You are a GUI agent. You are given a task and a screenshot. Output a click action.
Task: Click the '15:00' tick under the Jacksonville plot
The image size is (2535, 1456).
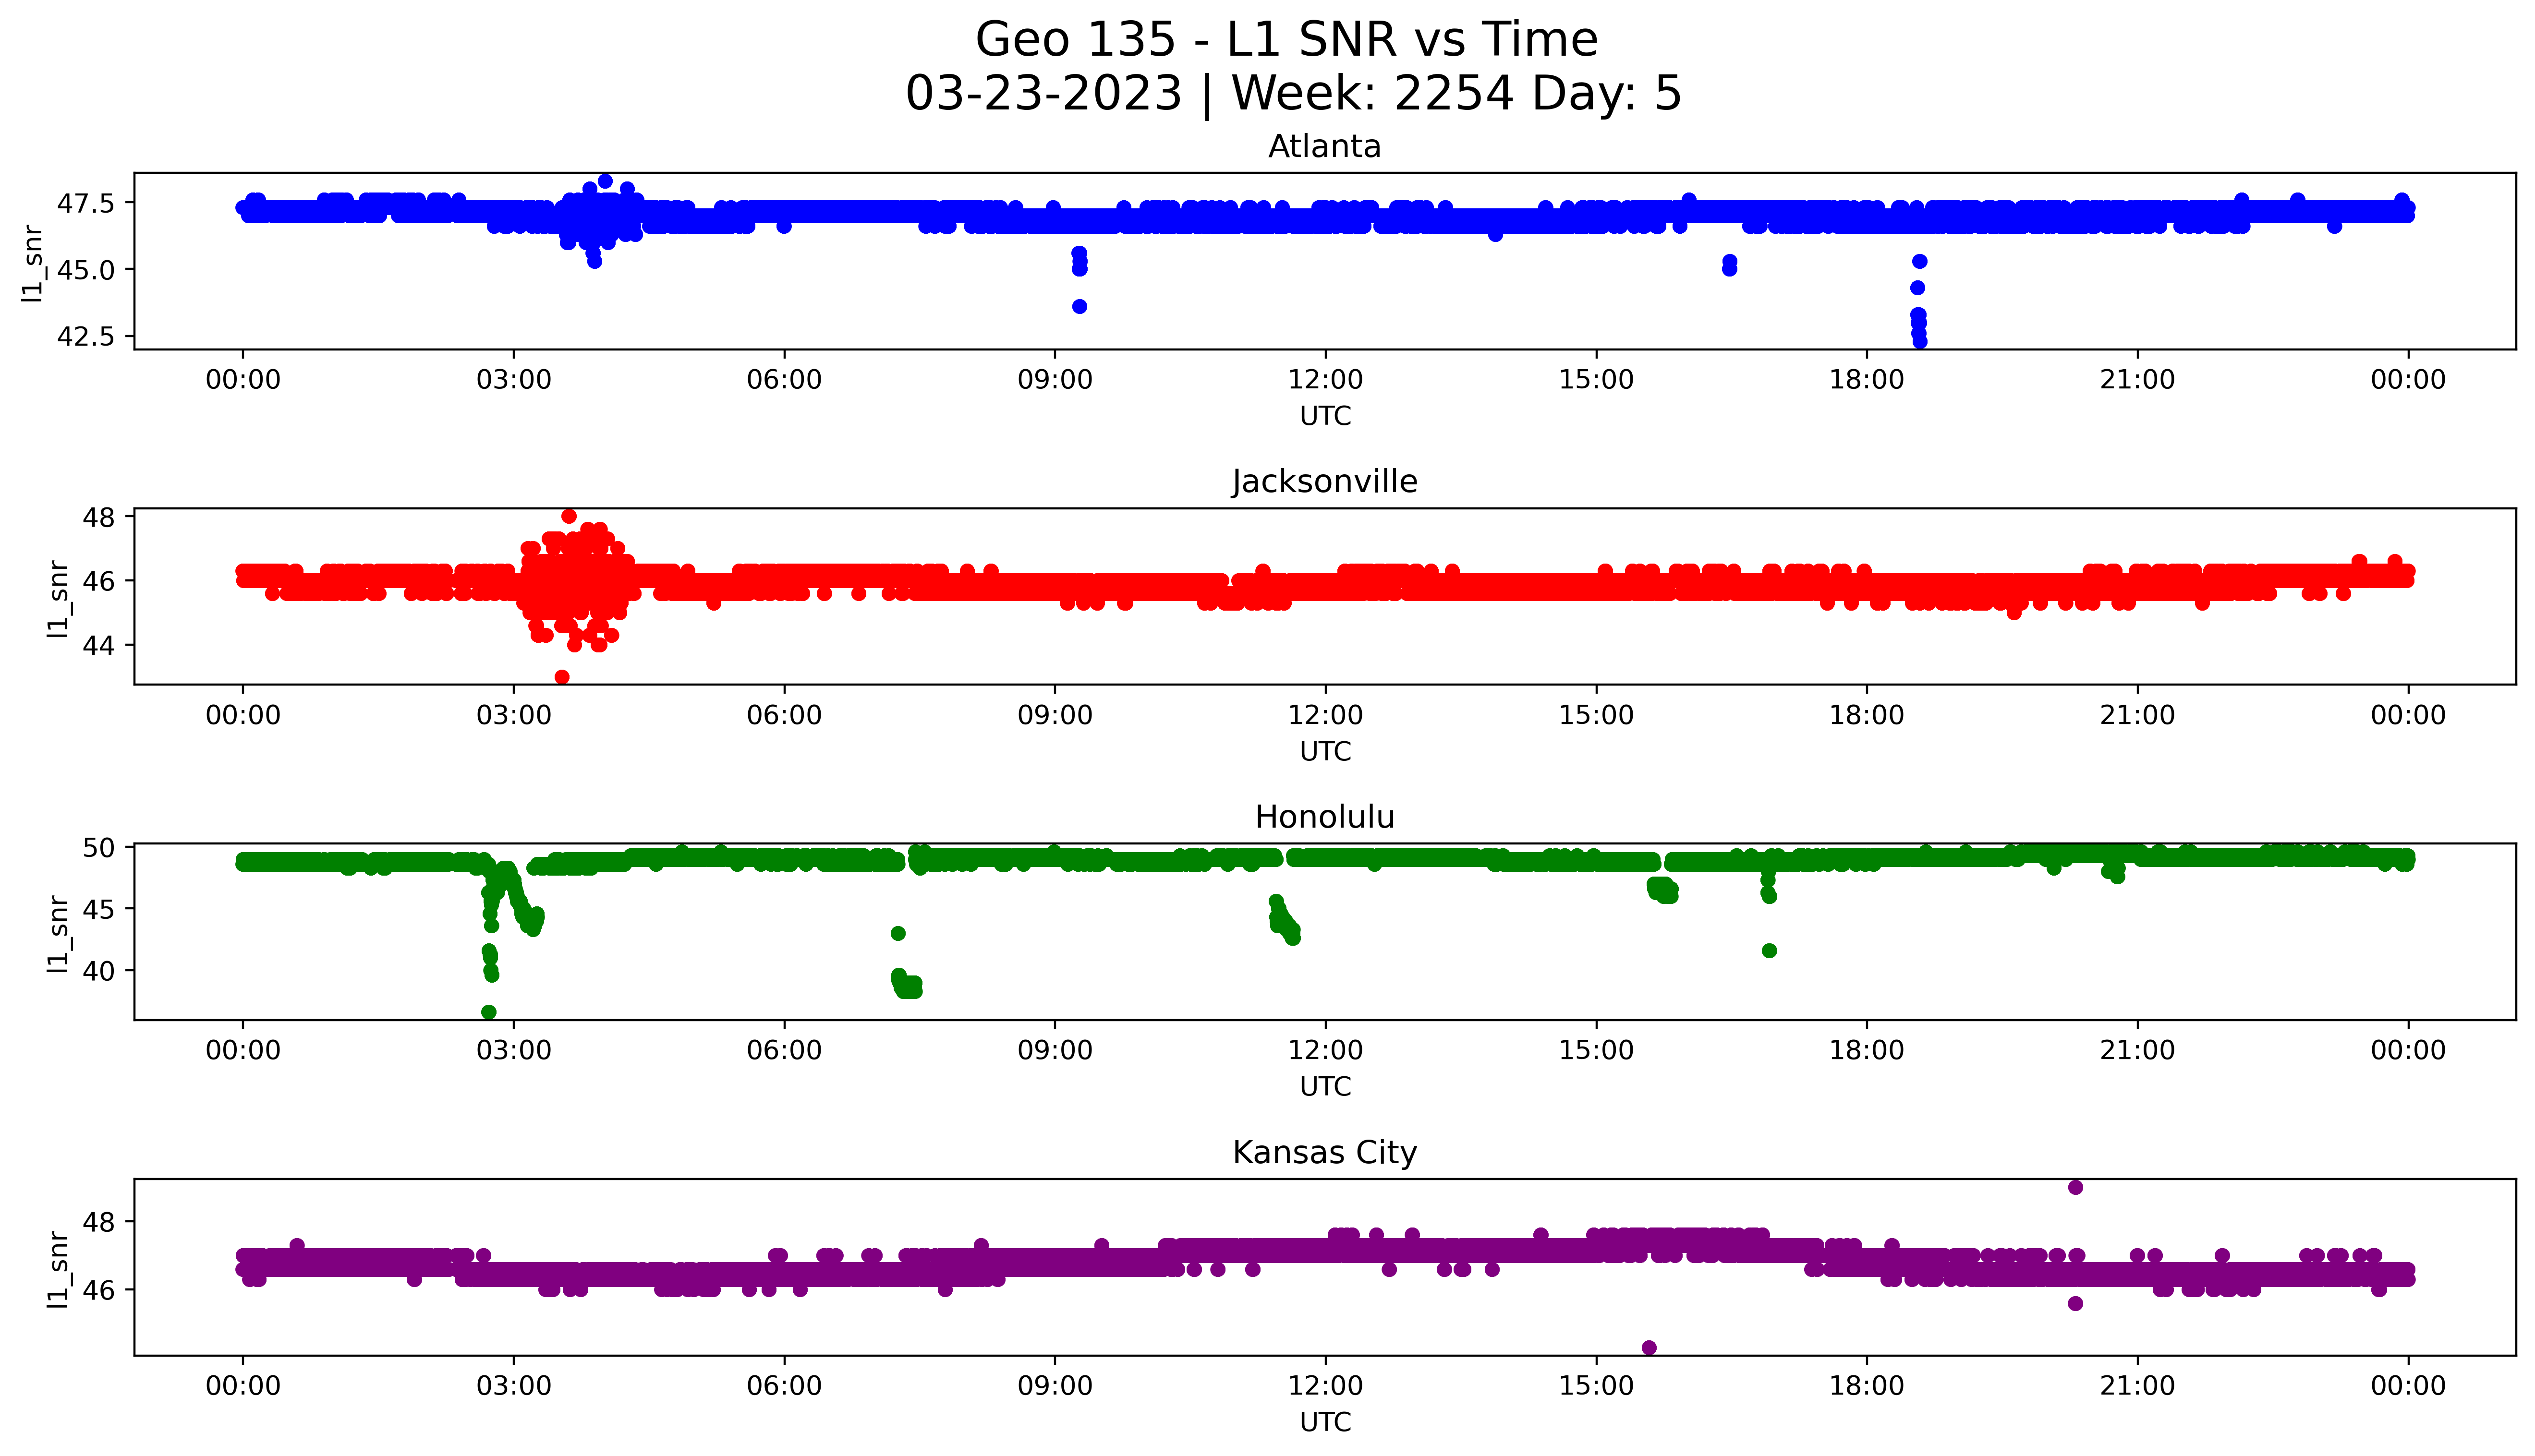pyautogui.click(x=1596, y=715)
